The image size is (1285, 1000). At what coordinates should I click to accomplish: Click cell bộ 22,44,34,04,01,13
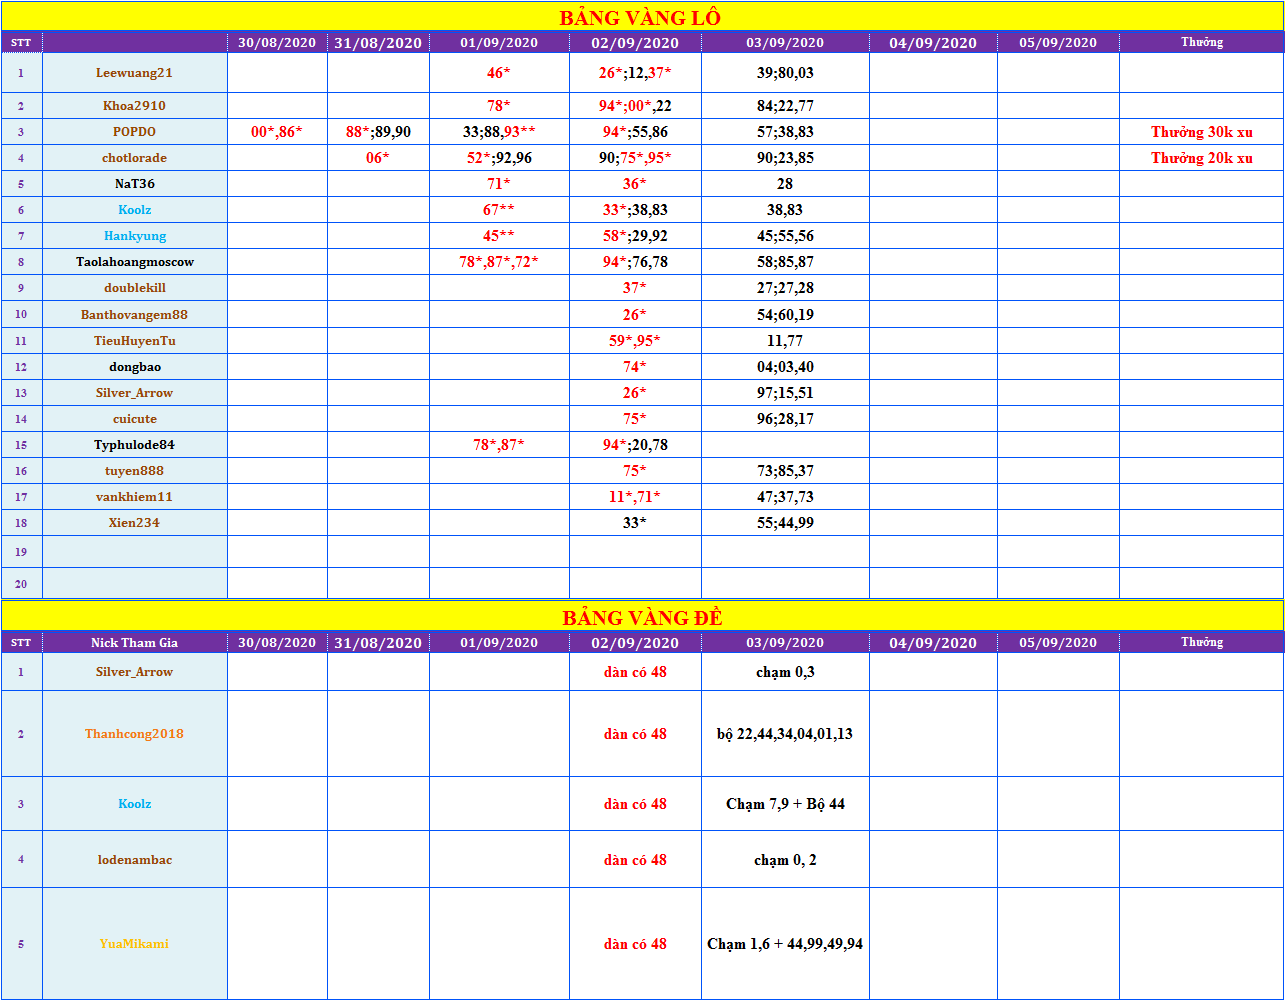tap(785, 734)
